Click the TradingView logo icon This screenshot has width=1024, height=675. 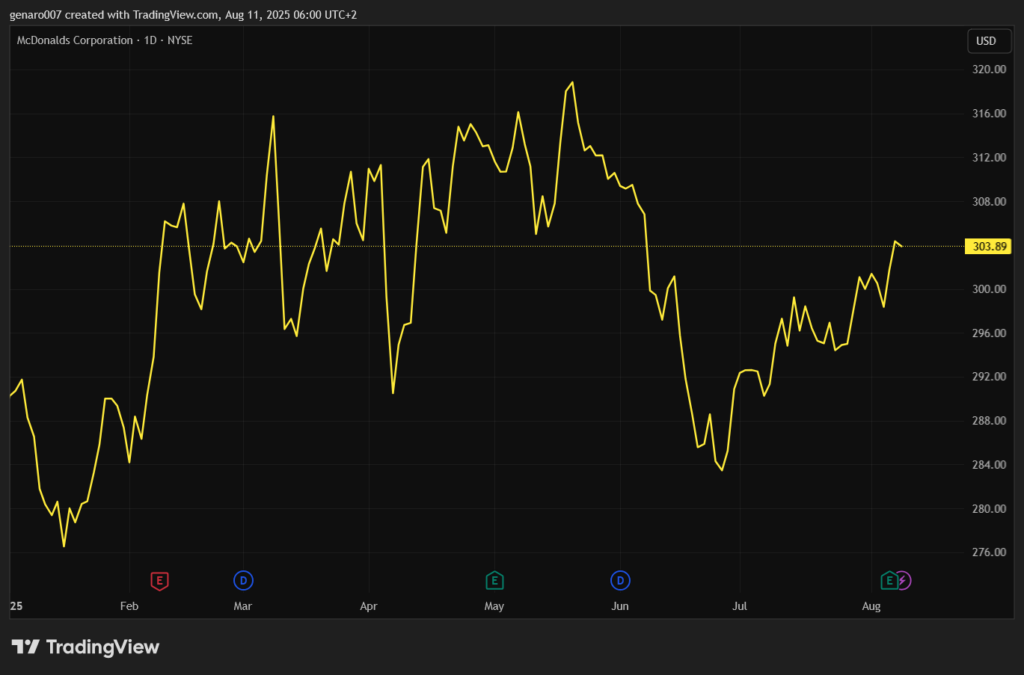(26, 647)
